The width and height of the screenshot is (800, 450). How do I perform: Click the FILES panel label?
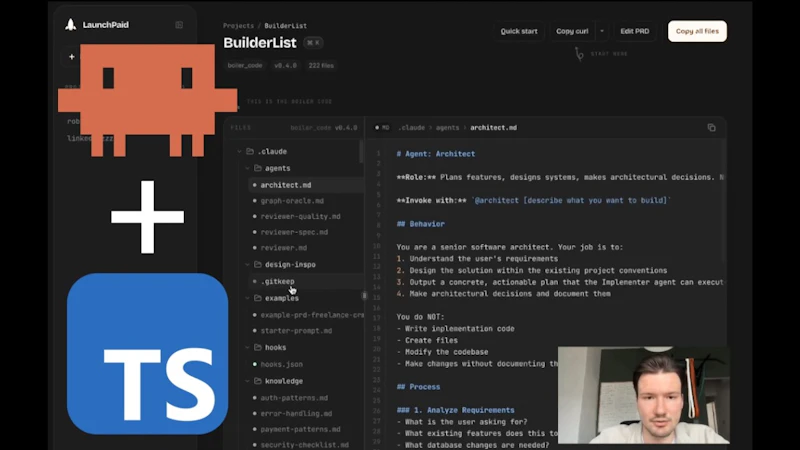coord(240,128)
